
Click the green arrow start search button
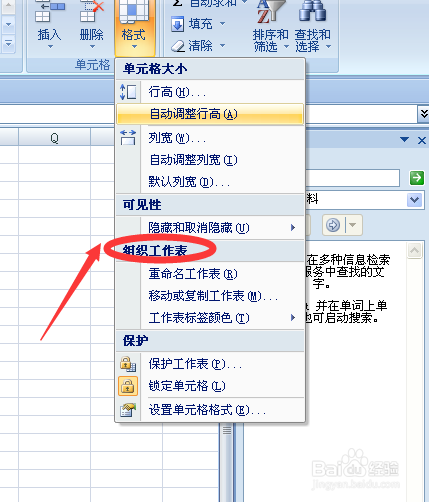(x=417, y=178)
